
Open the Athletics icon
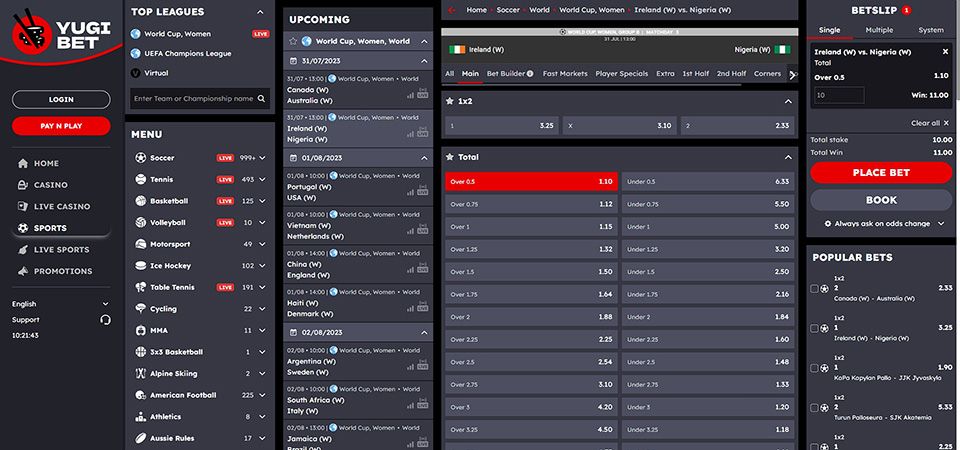(x=140, y=416)
